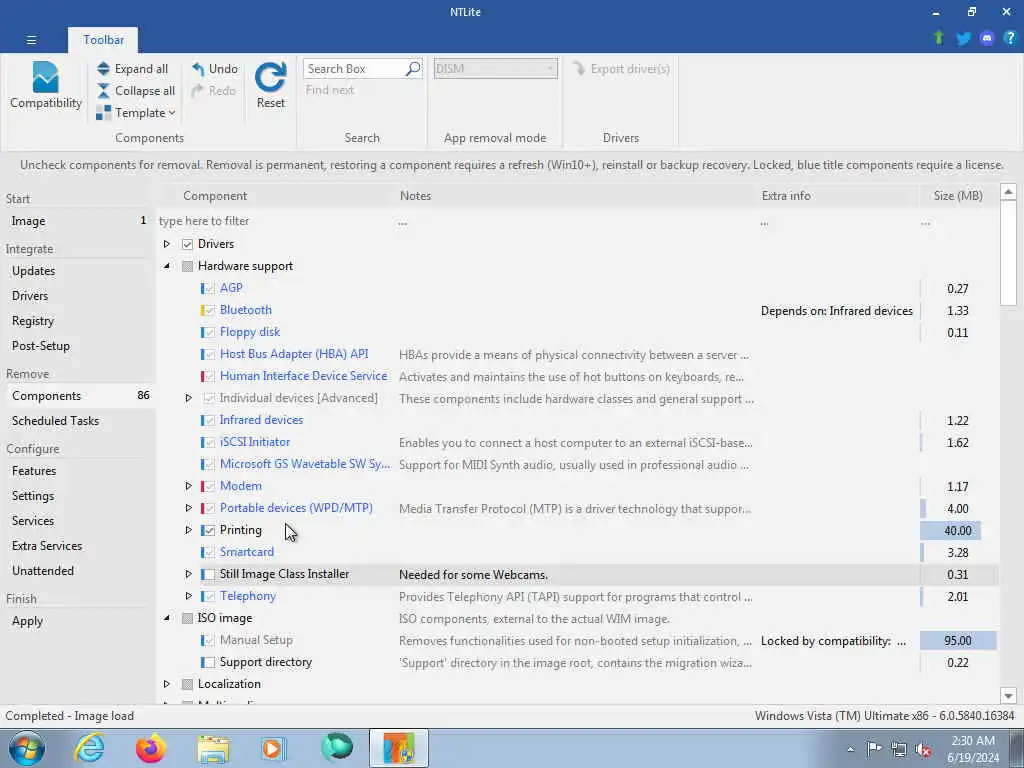Click the Reset circular arrow icon

pyautogui.click(x=270, y=77)
